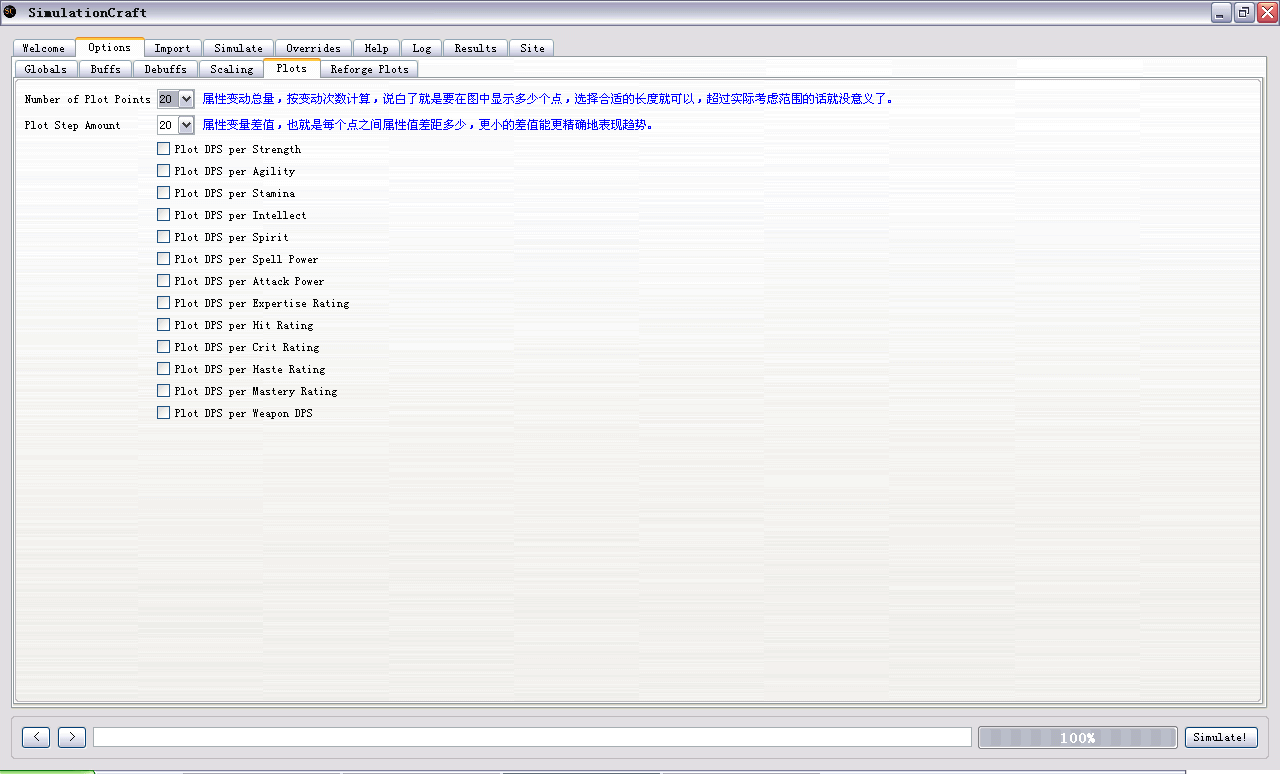Open the Number of Plot Points dropdown
The height and width of the screenshot is (774, 1280).
click(x=176, y=99)
